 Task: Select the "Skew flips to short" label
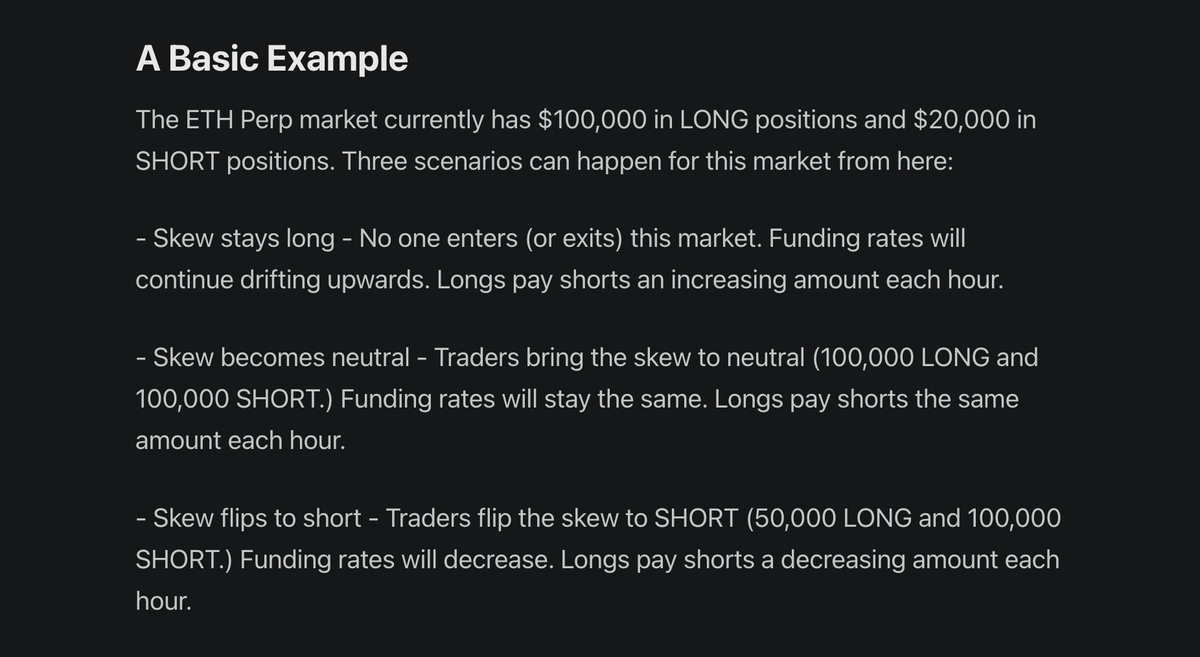pos(257,519)
